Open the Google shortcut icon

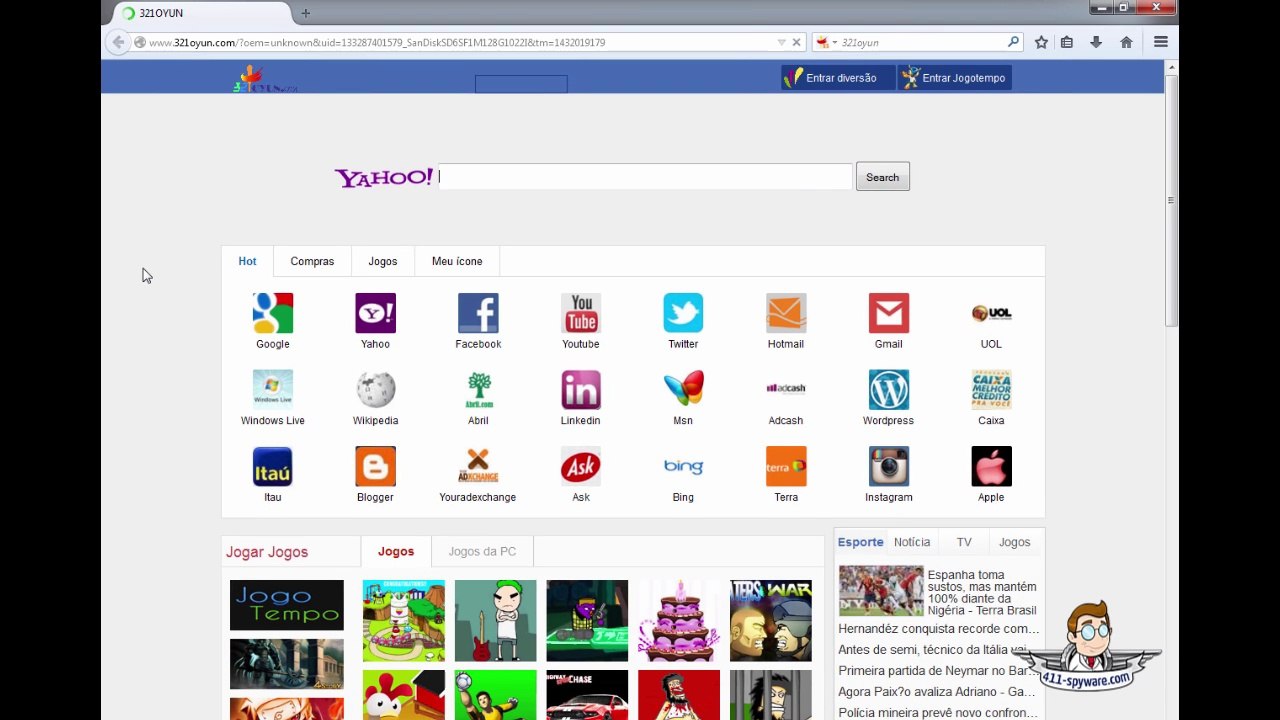point(272,313)
